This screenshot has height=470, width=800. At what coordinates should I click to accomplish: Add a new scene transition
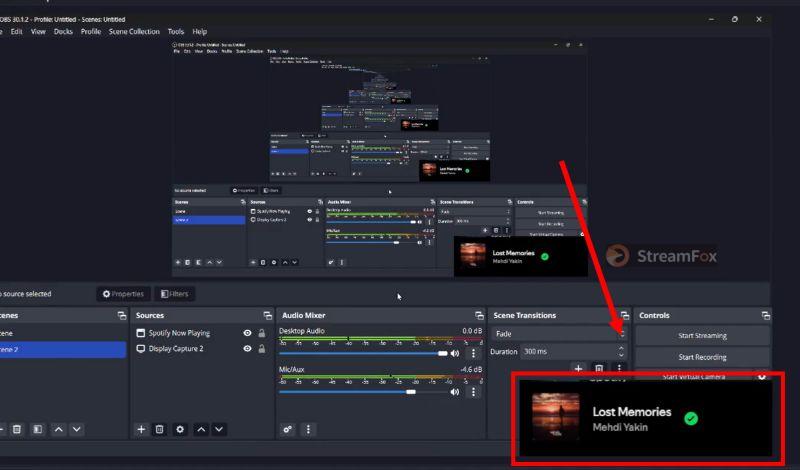pyautogui.click(x=578, y=368)
